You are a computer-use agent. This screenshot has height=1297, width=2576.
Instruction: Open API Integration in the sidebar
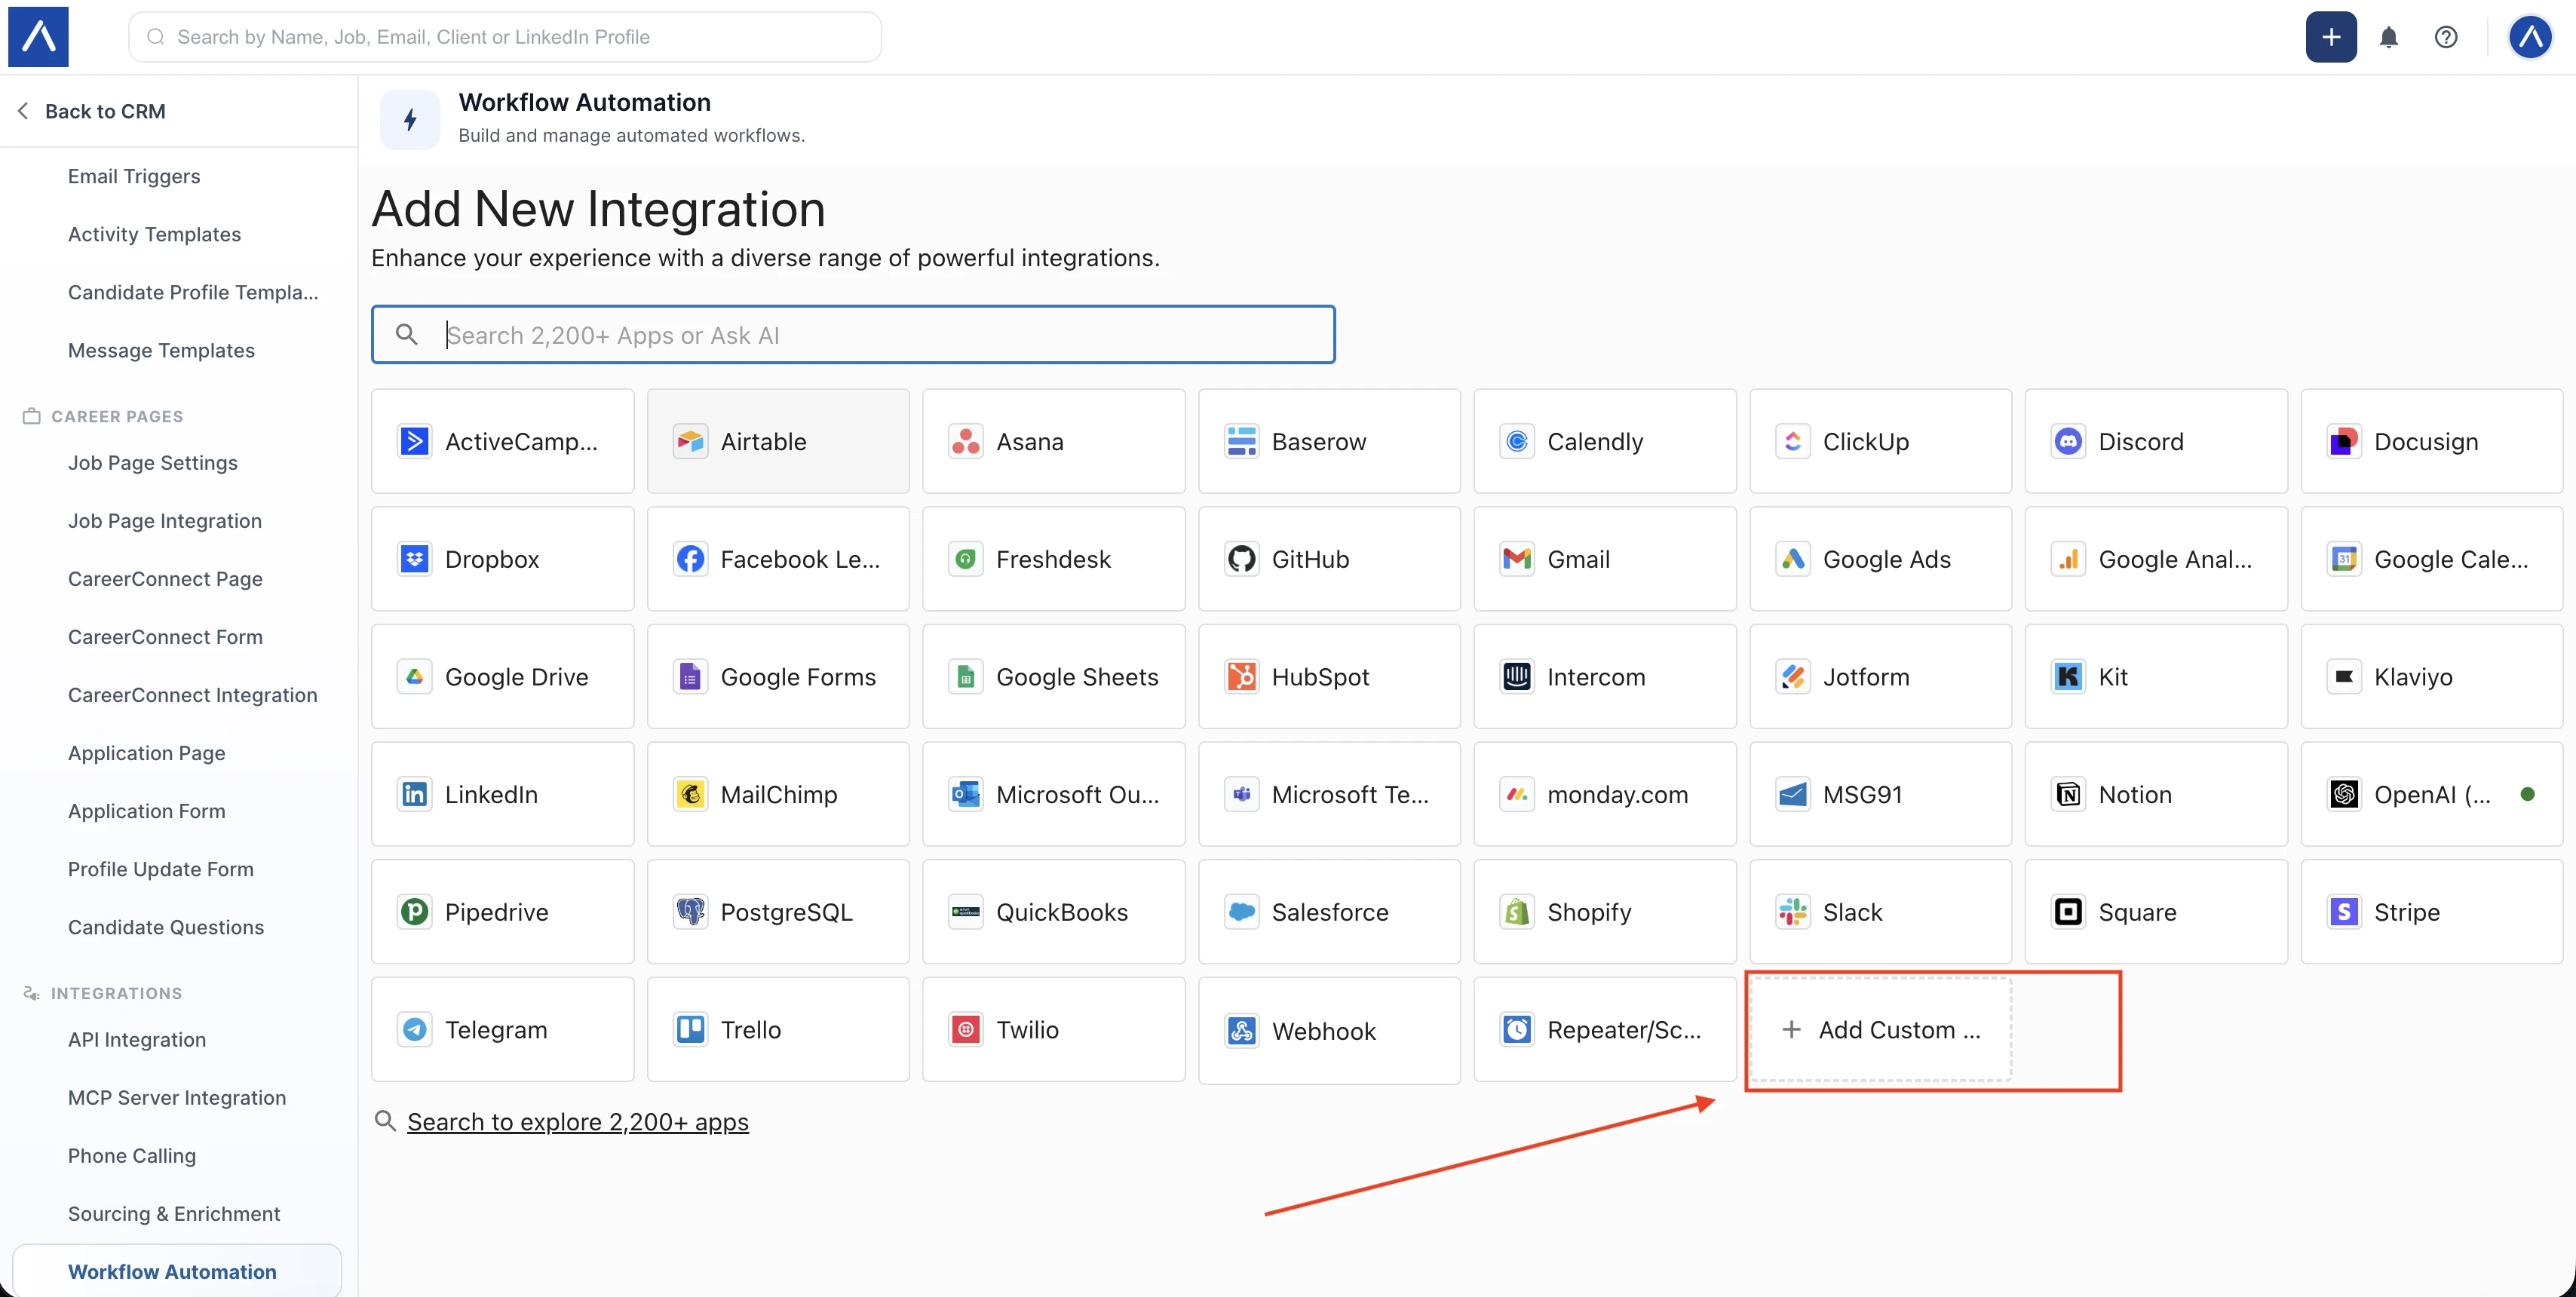click(x=137, y=1039)
